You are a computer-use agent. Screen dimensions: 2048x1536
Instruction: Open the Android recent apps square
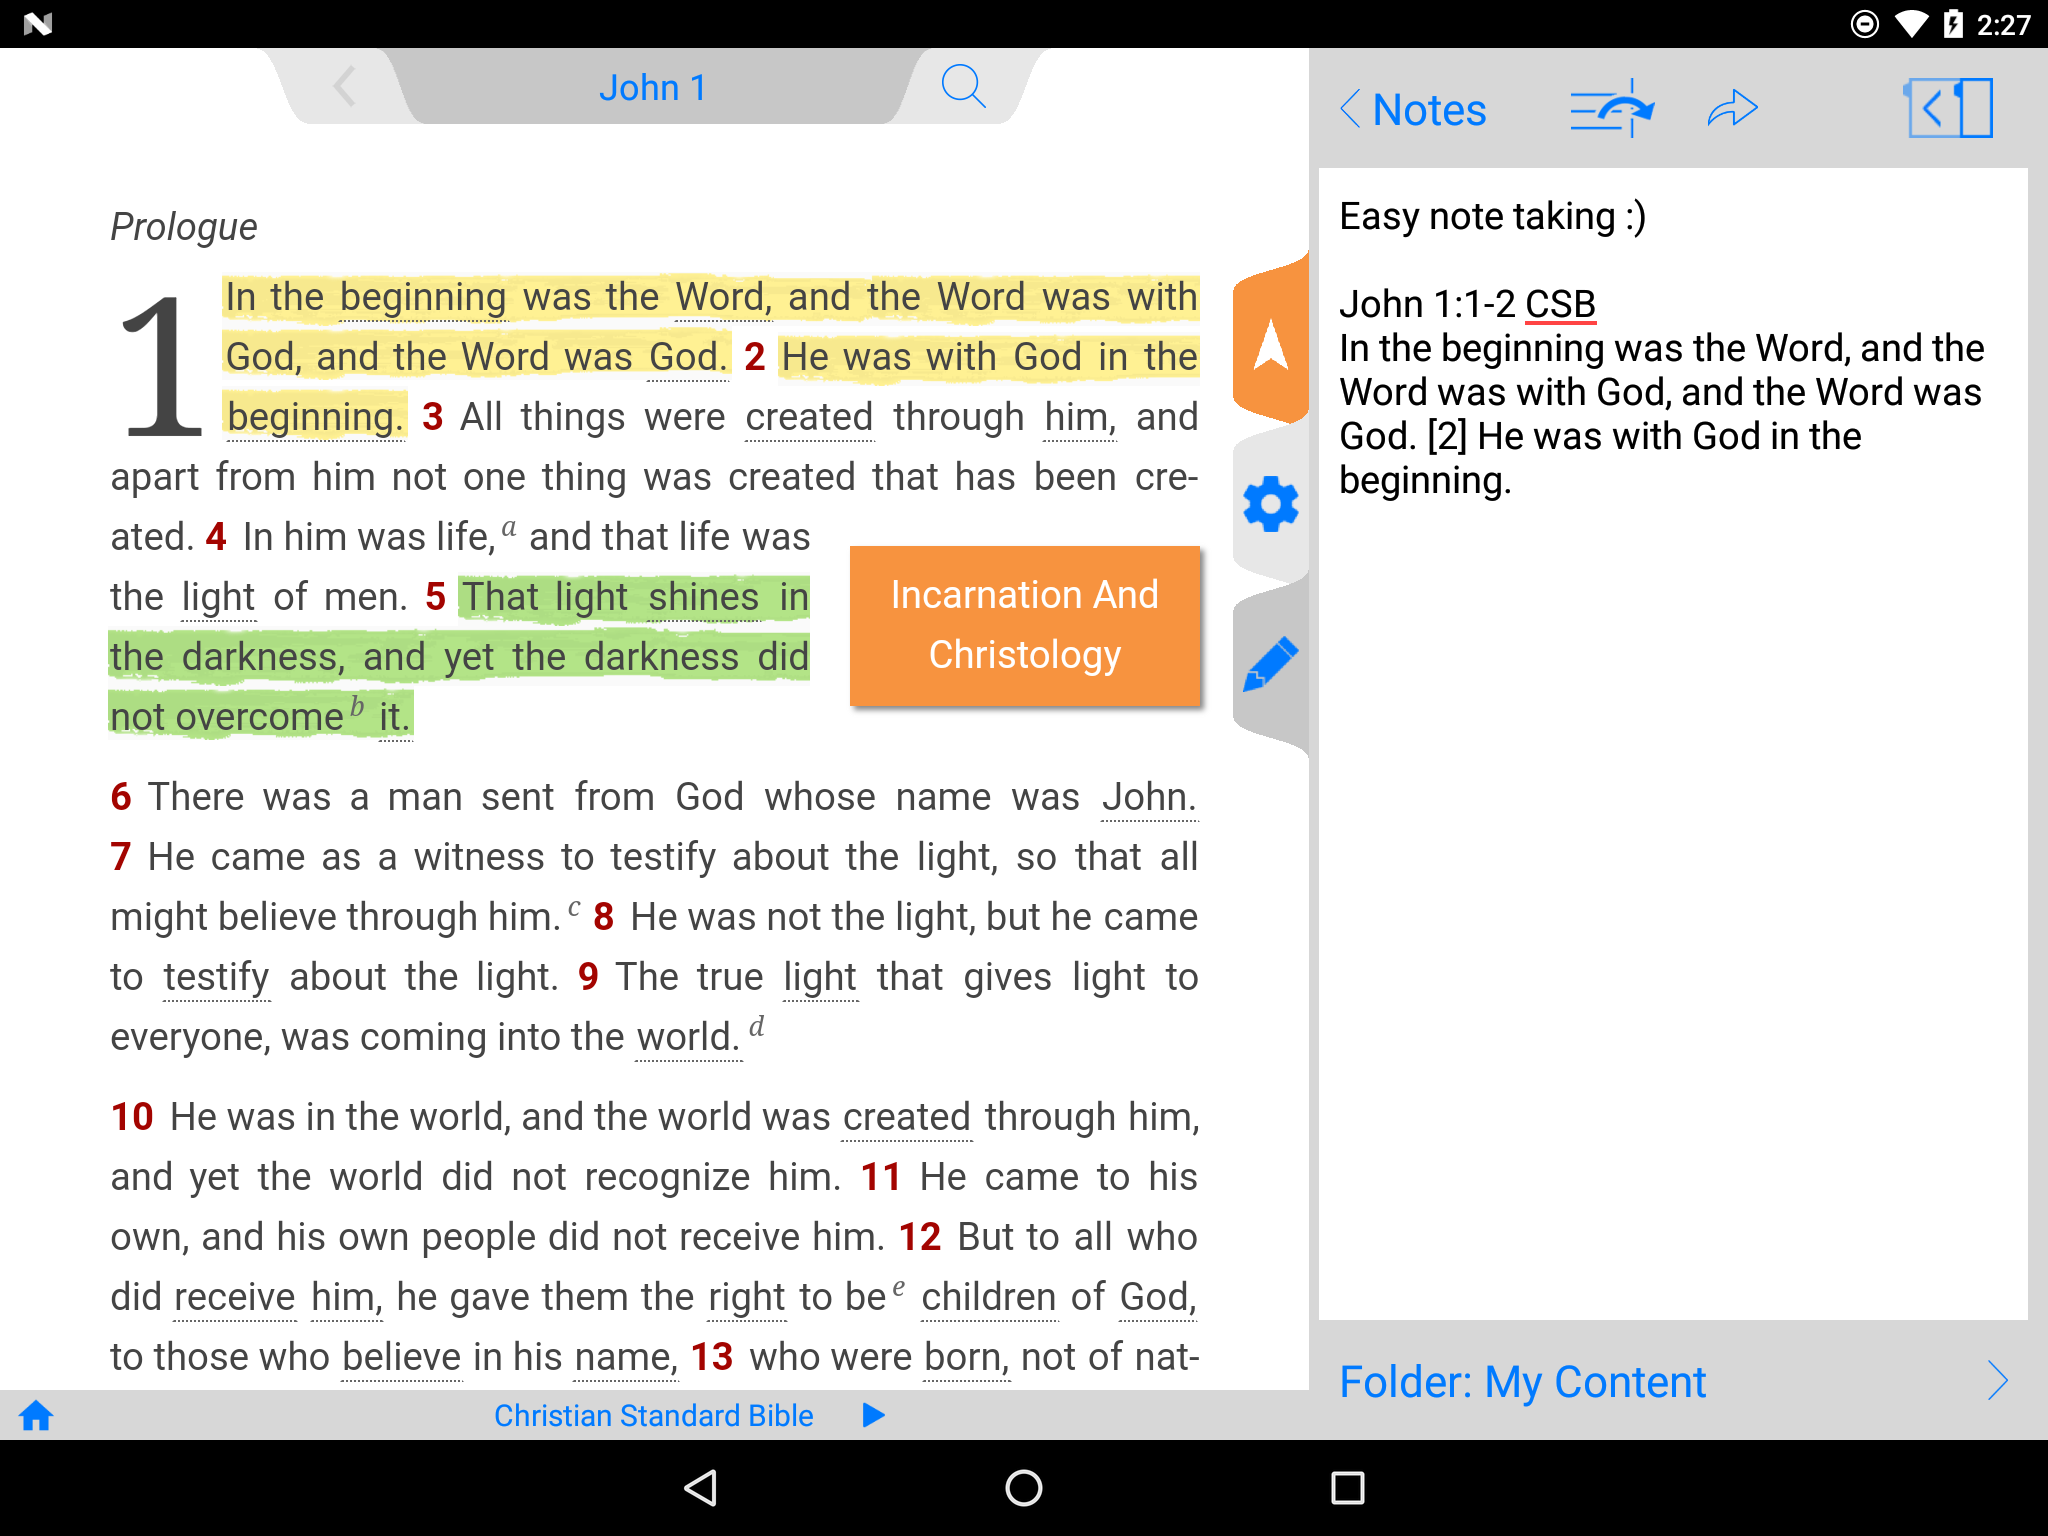(x=1348, y=1488)
